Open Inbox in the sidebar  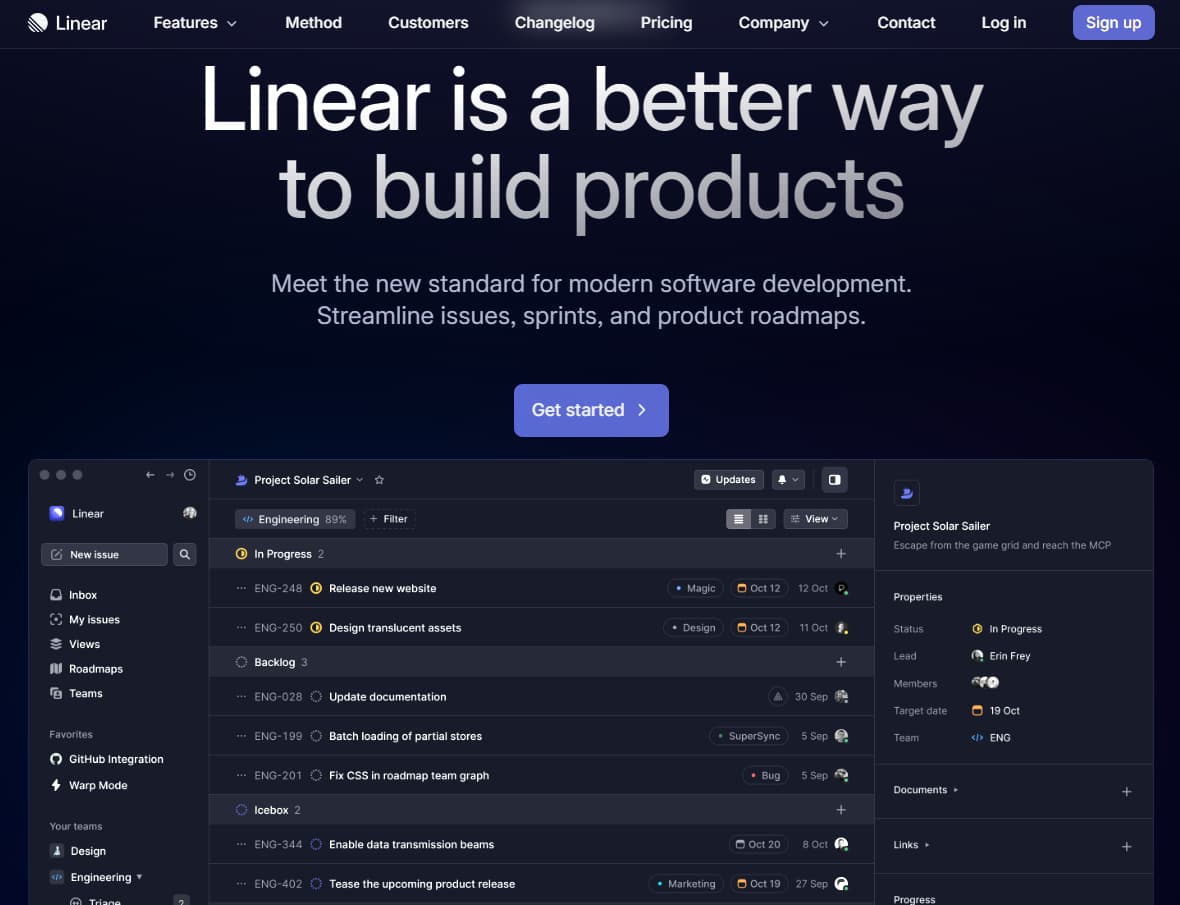pos(73,594)
